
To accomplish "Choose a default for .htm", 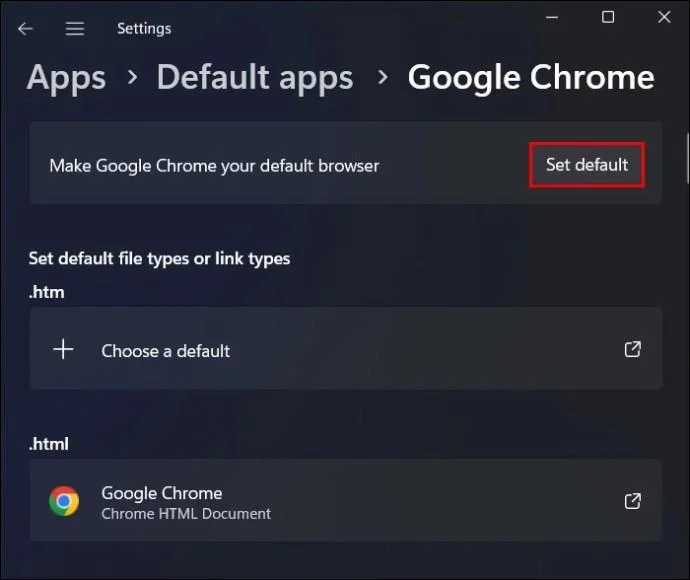I will point(345,348).
